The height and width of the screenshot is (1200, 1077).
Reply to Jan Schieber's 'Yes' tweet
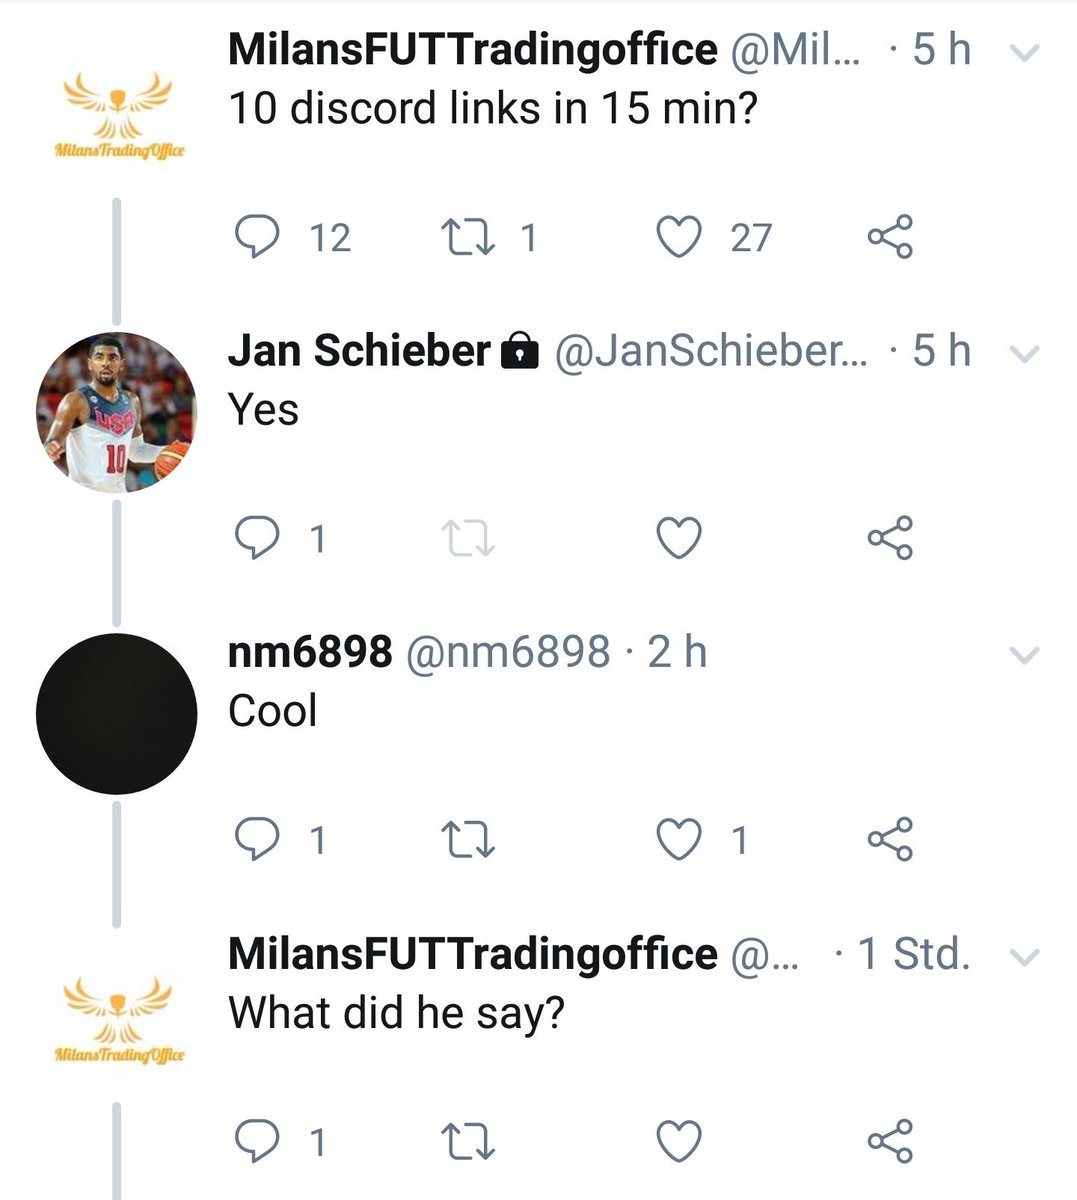pos(256,539)
